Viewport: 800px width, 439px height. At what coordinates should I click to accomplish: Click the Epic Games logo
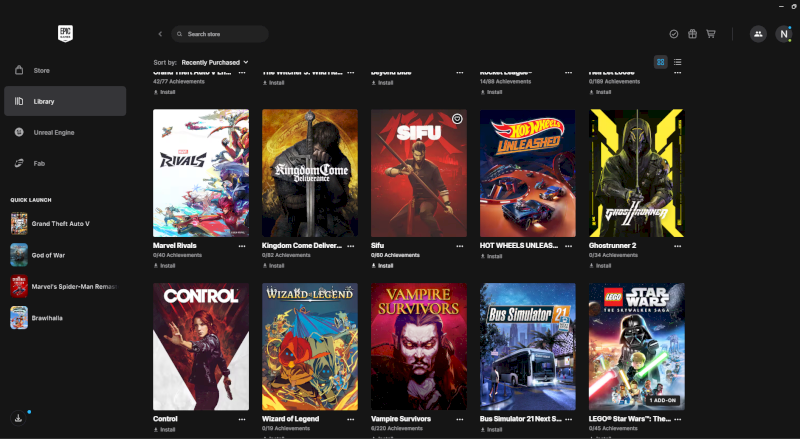click(66, 33)
